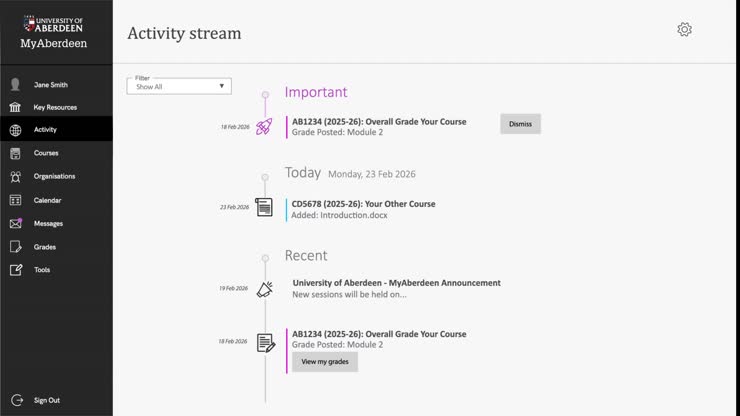
Task: Select Grades from the sidebar
Action: click(x=44, y=246)
